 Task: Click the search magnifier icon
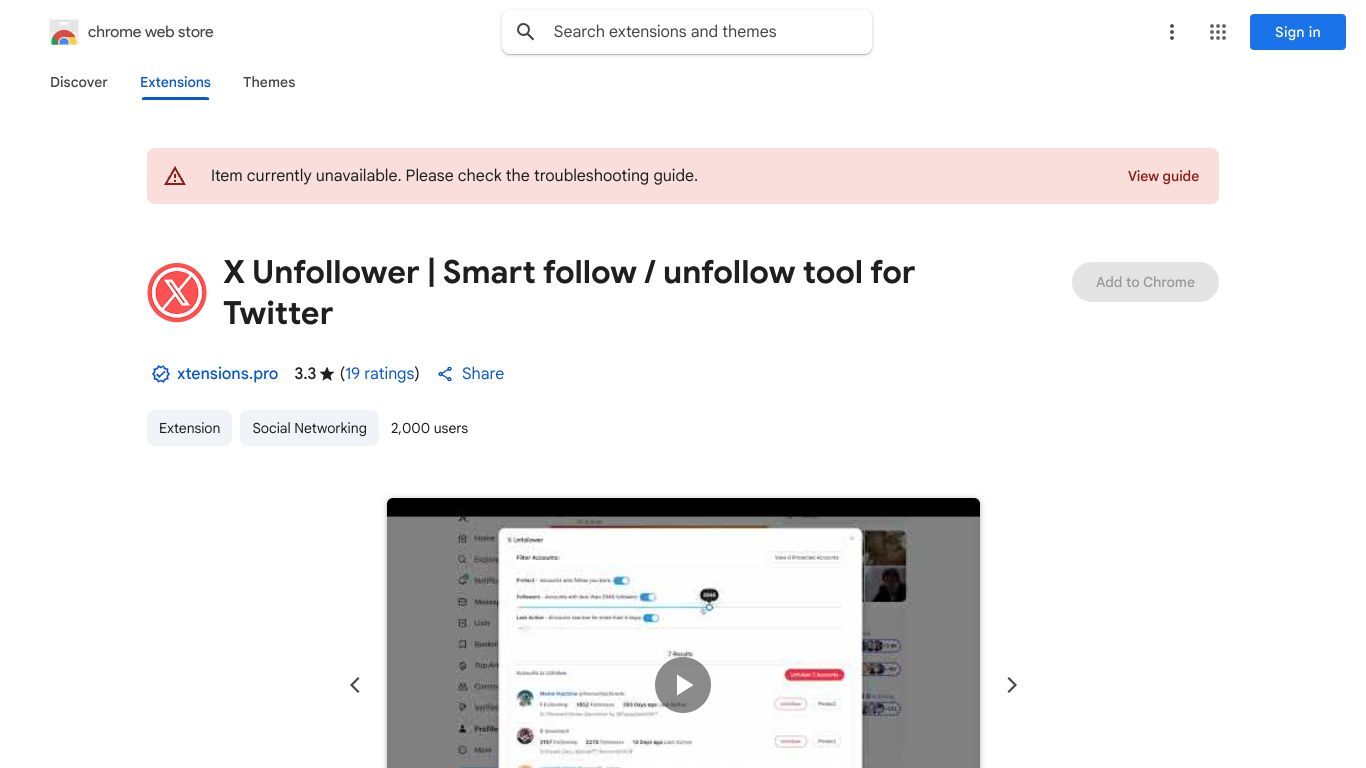click(526, 32)
